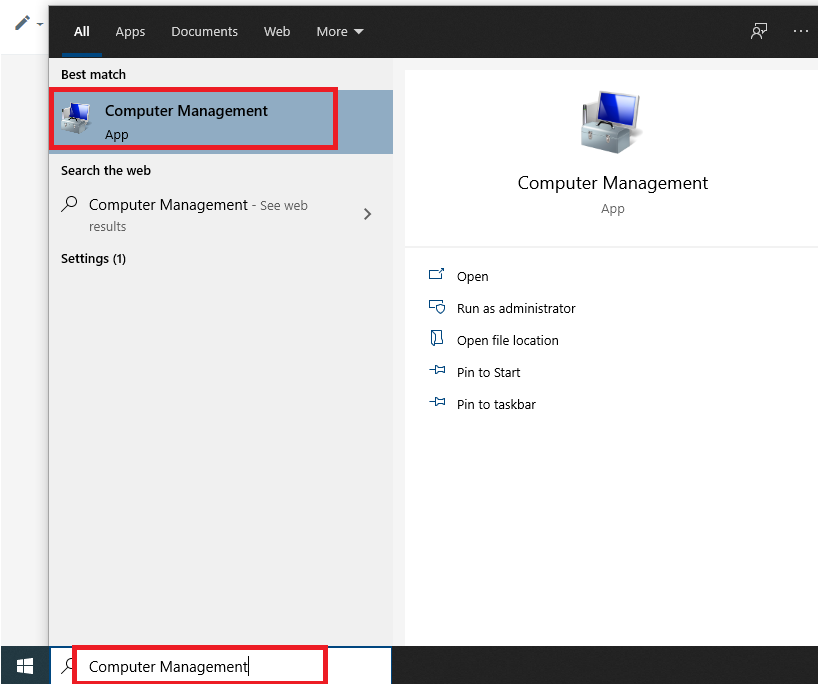This screenshot has width=818, height=684.
Task: Click the Run as administrator shield icon
Action: point(437,306)
